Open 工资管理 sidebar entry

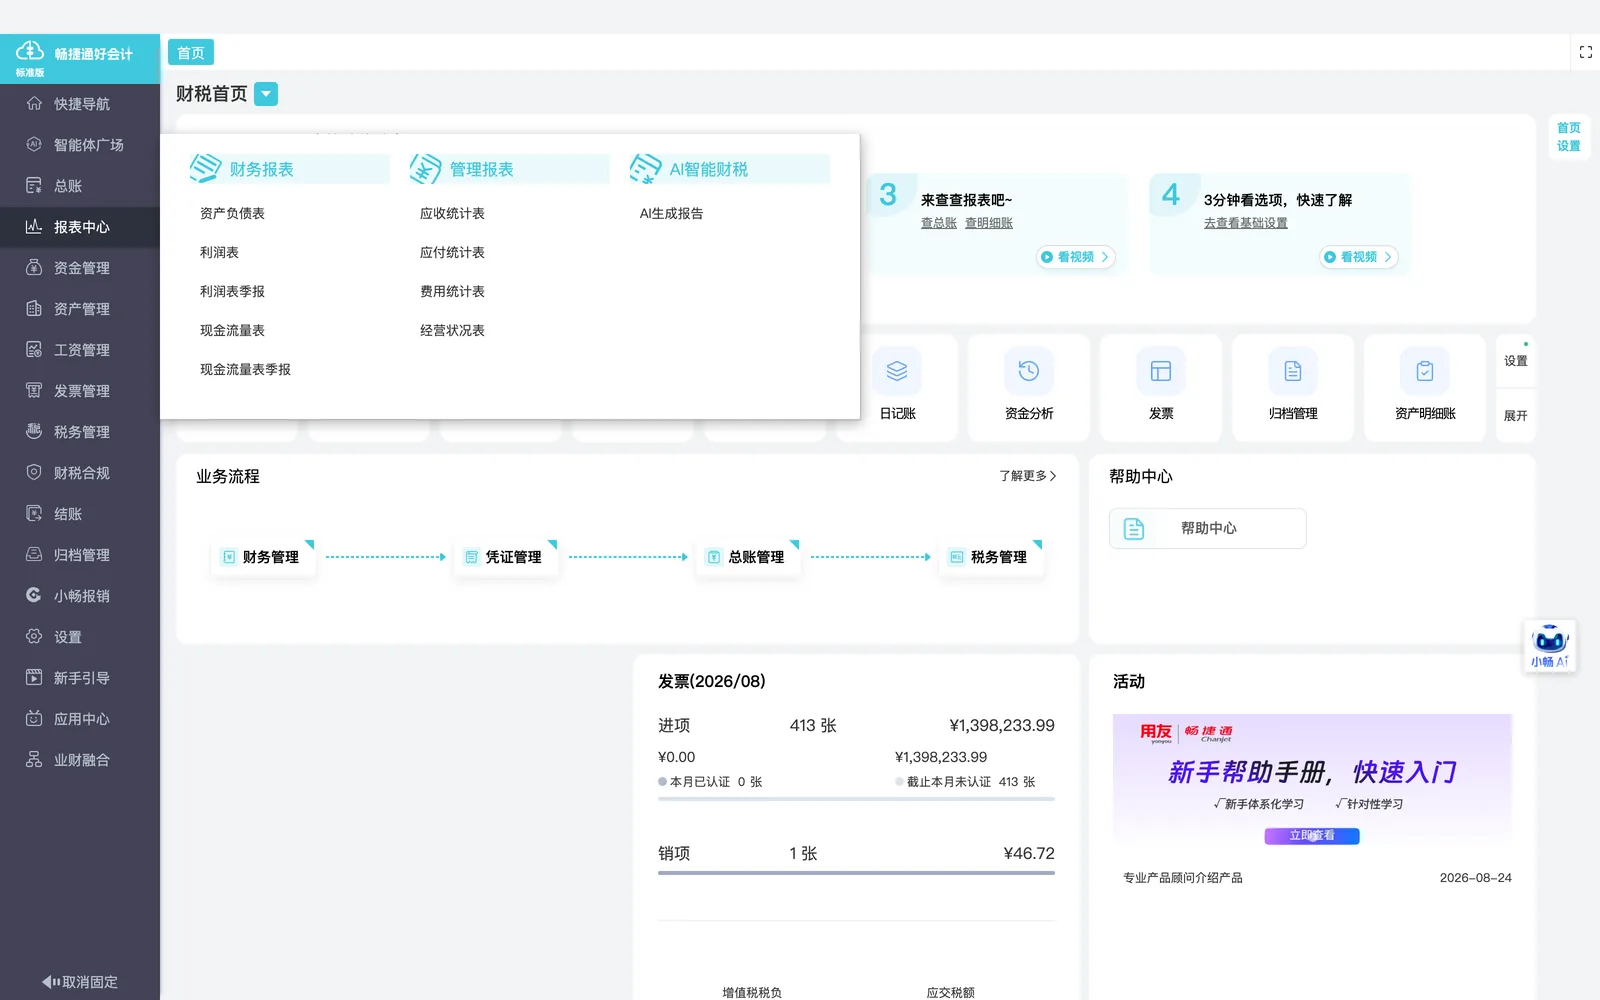(x=80, y=350)
